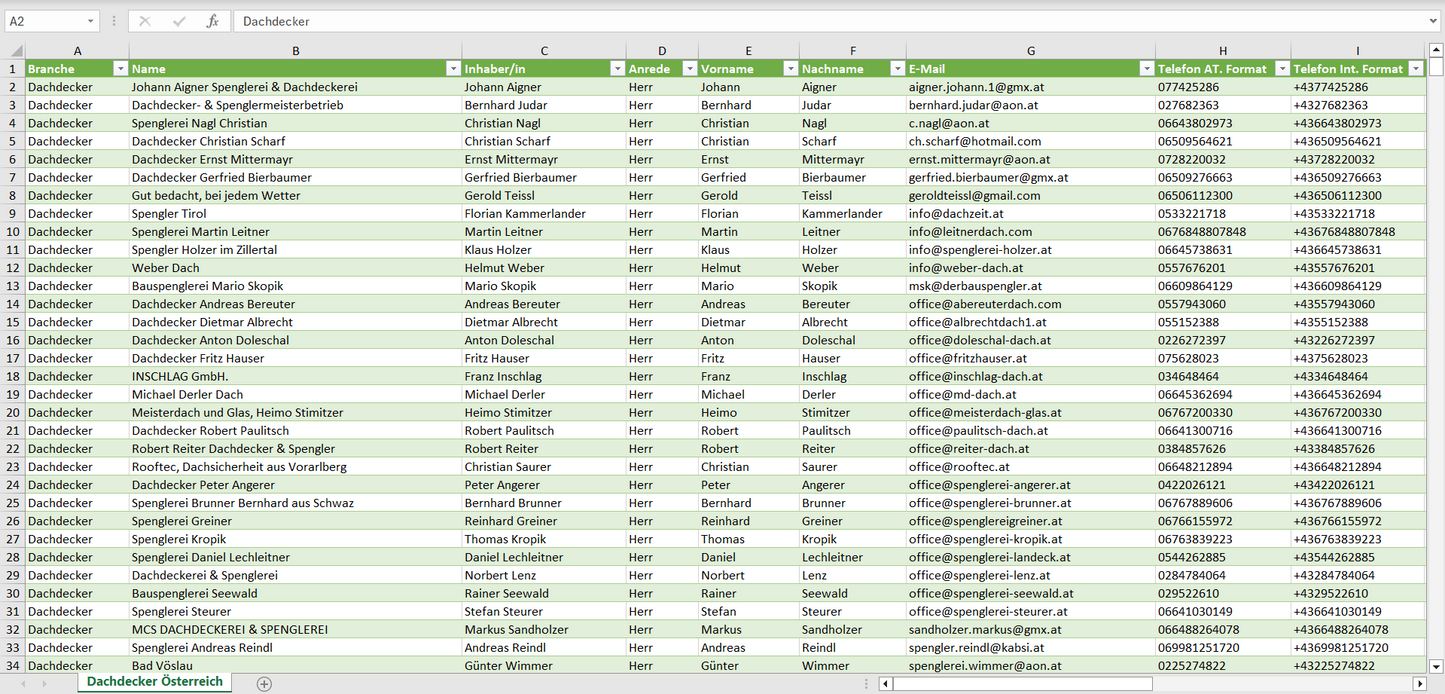Switch to Dachdecker Österreich sheet tab
The height and width of the screenshot is (694, 1445).
pos(155,682)
